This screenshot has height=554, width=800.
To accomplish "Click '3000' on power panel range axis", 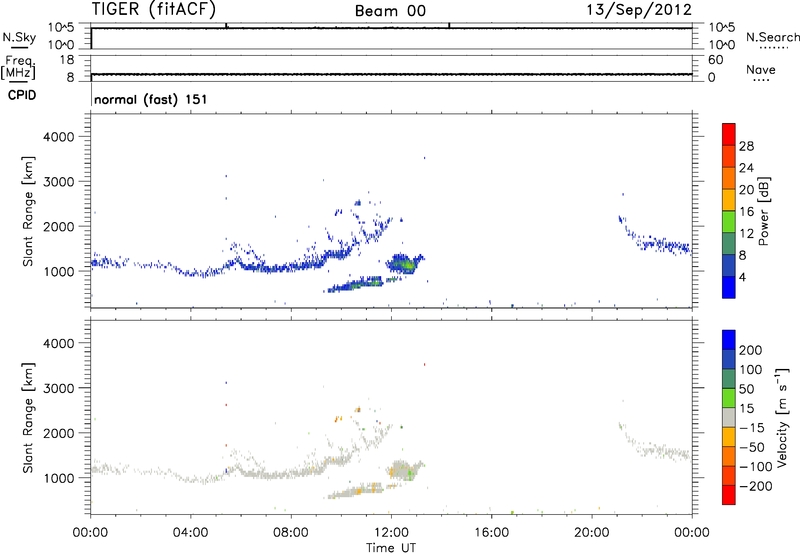I will click(x=59, y=182).
